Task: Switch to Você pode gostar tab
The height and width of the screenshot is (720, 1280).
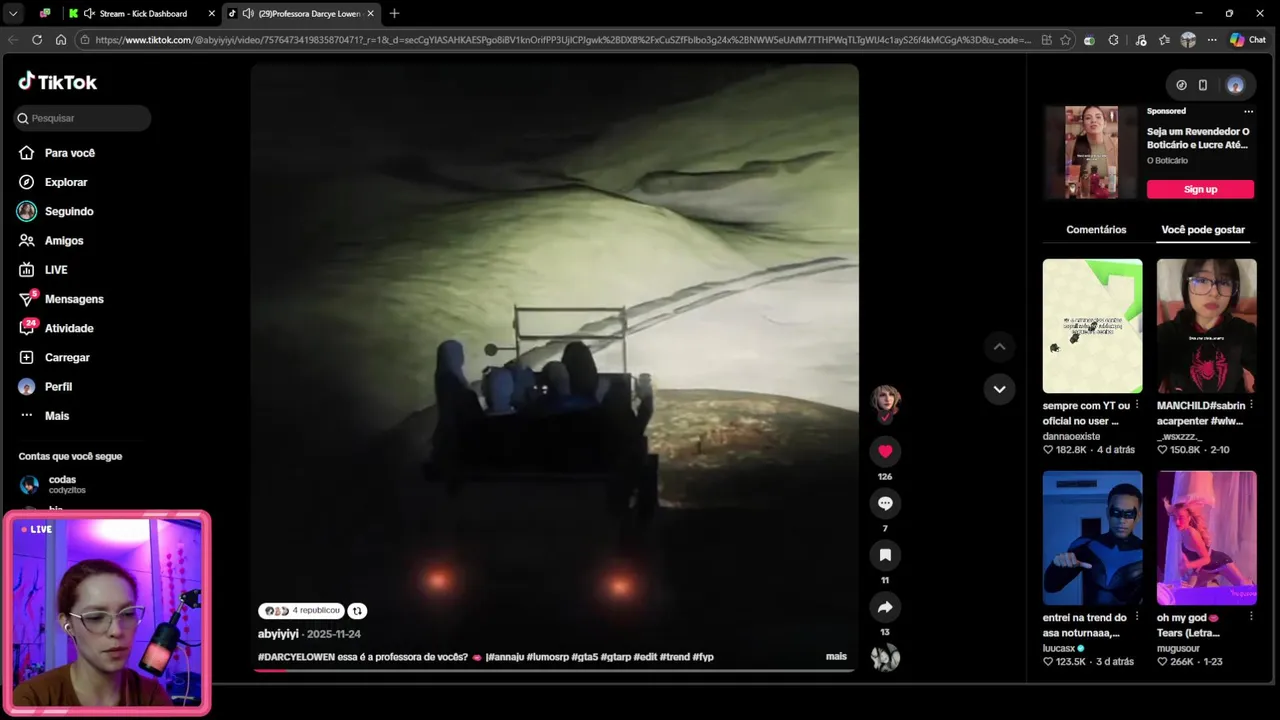Action: [1203, 230]
